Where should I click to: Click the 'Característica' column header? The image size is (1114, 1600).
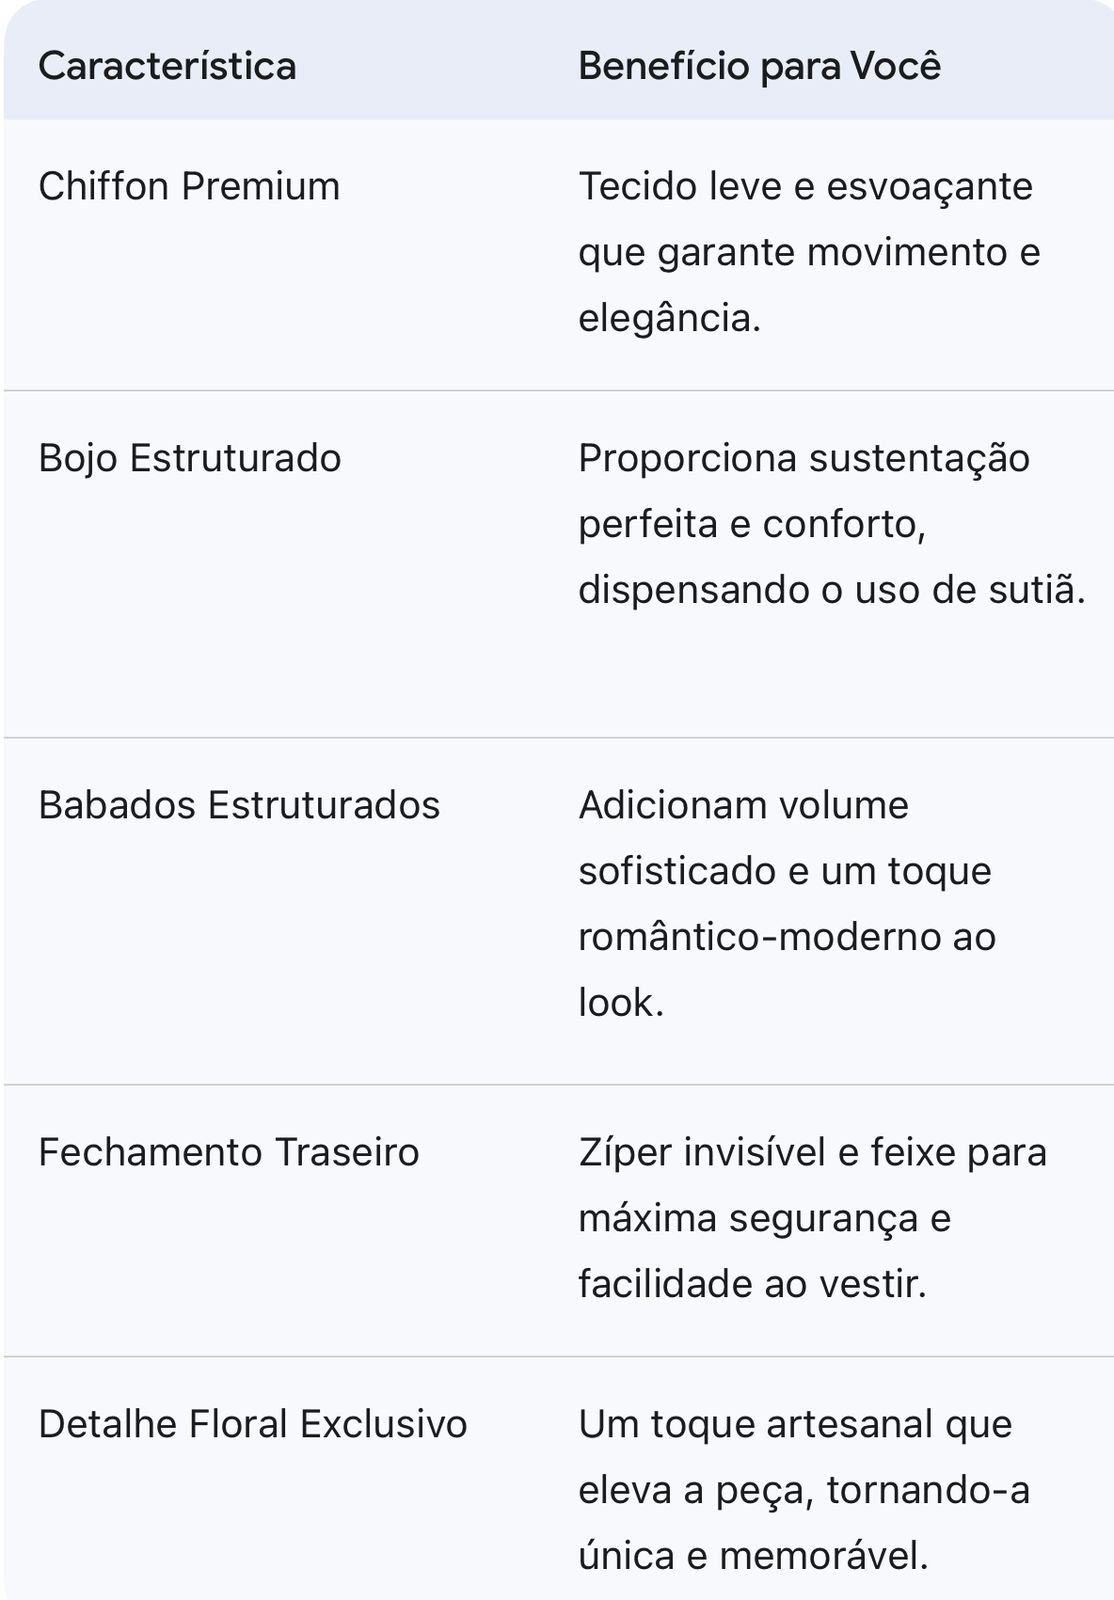tap(167, 67)
